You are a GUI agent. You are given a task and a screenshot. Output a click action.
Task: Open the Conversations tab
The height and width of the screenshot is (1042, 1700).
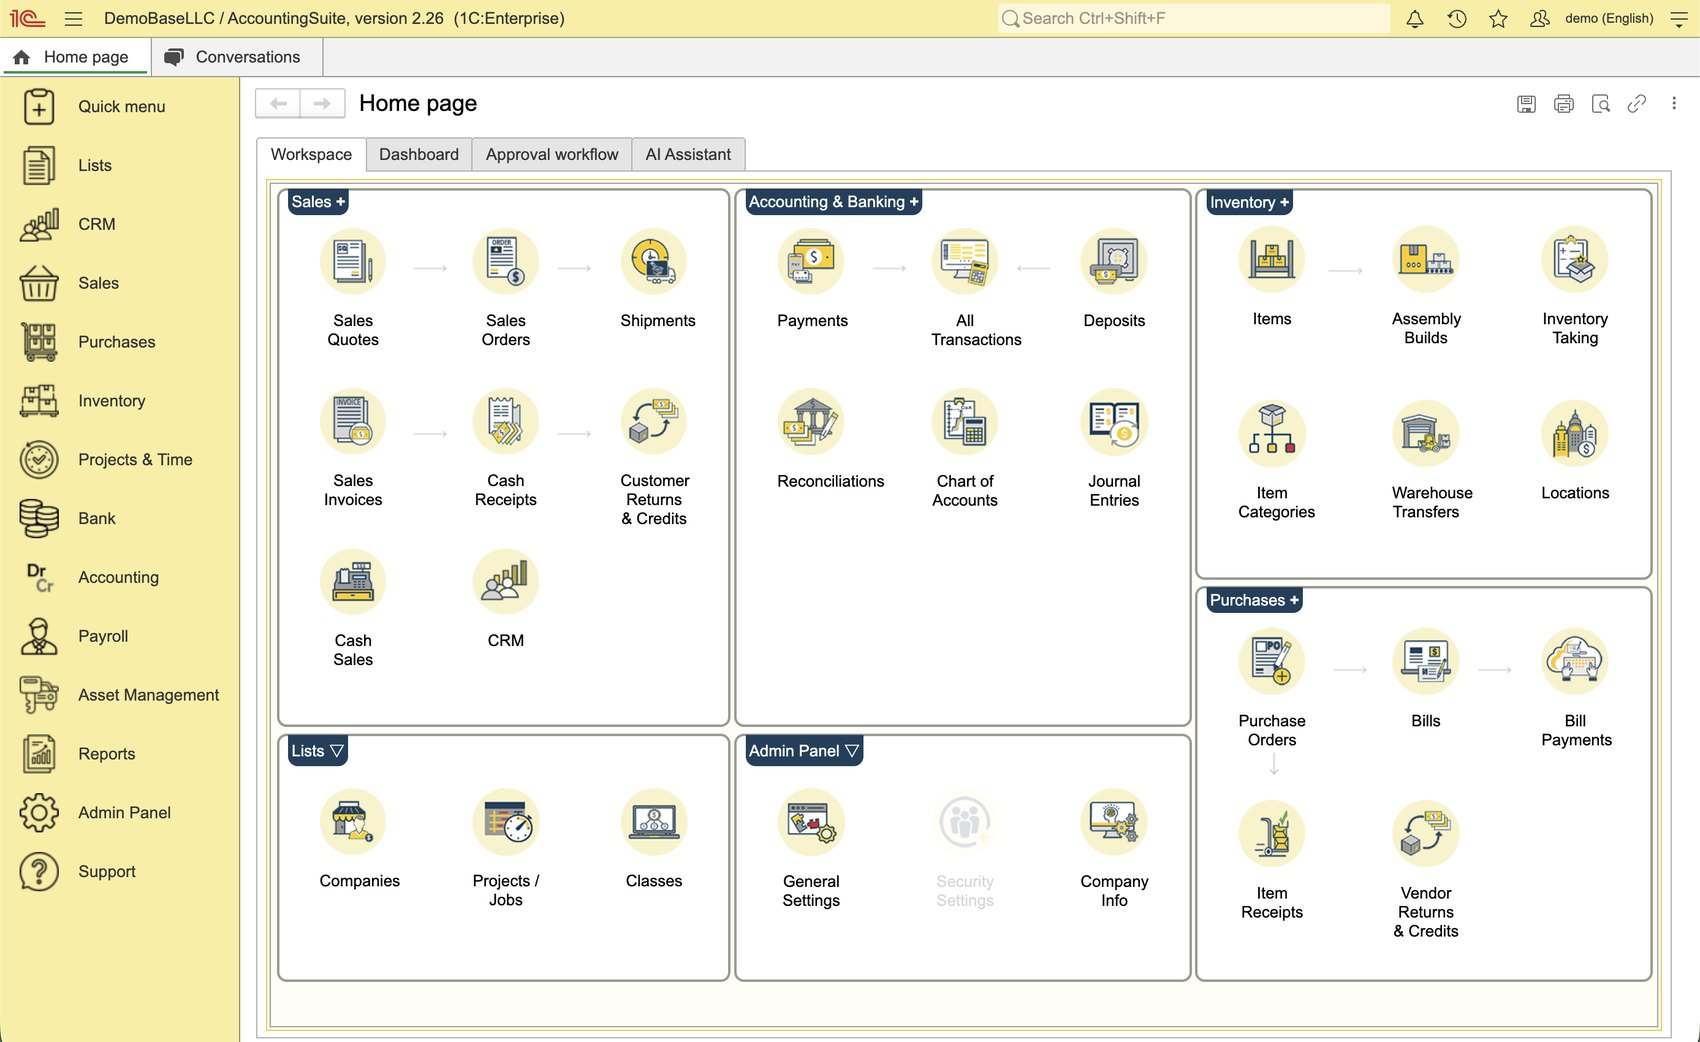coord(236,57)
